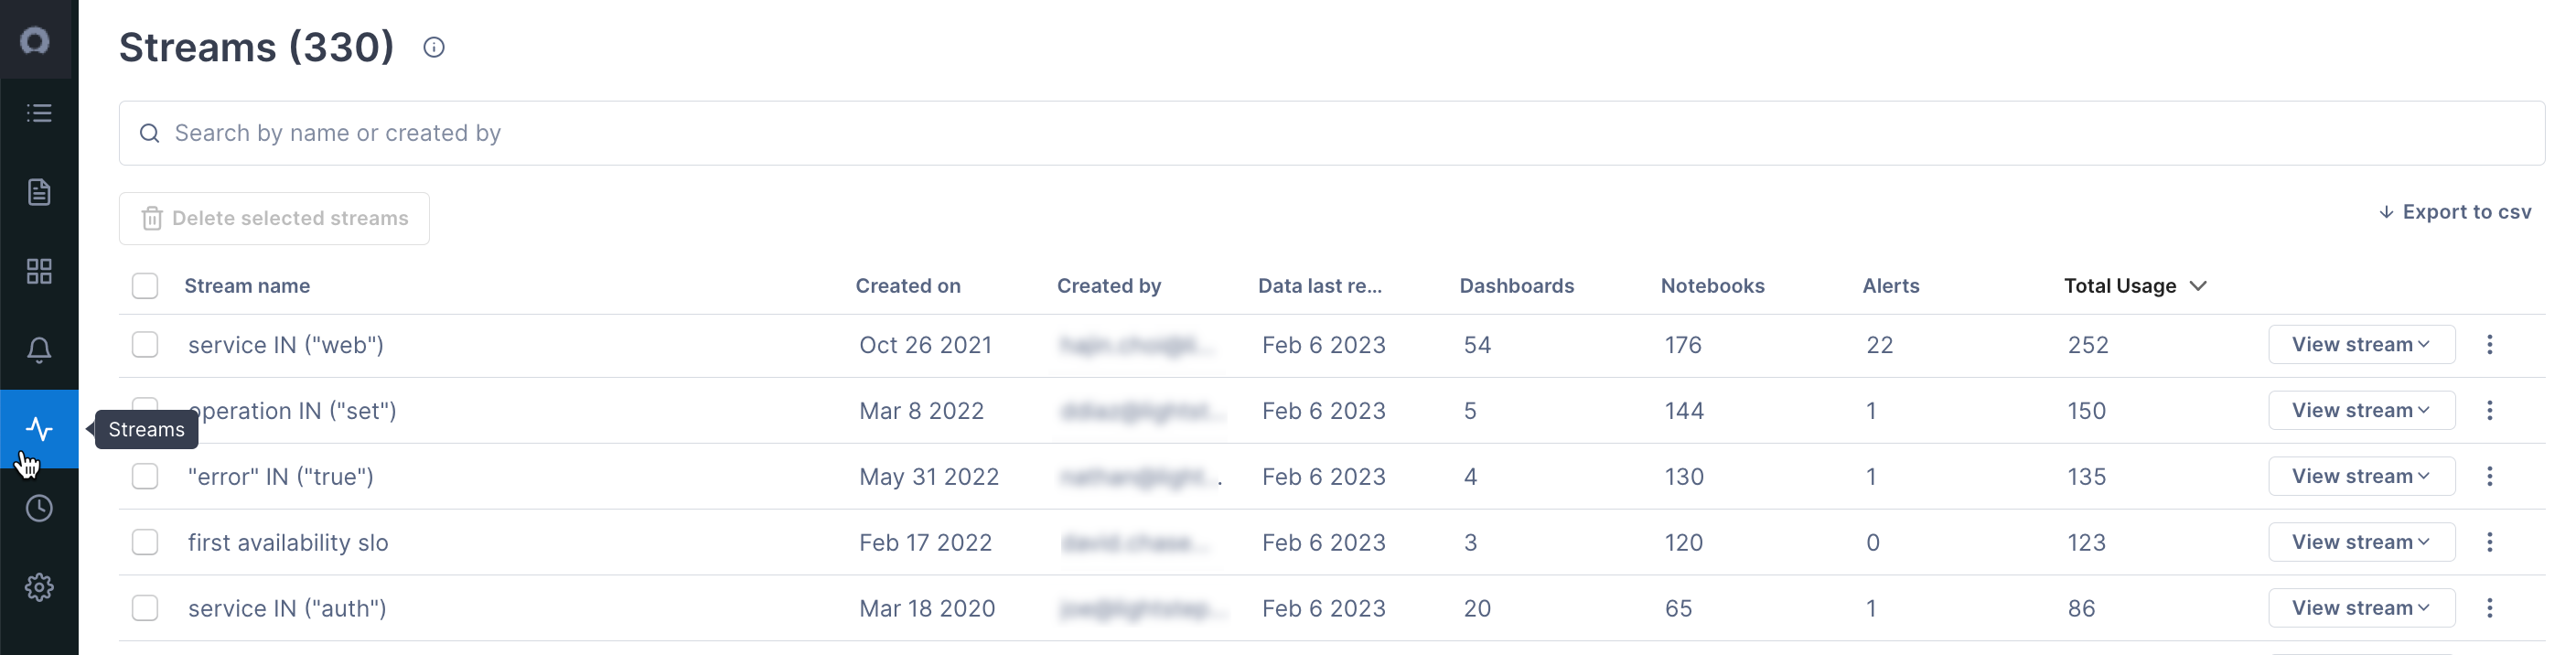This screenshot has width=2576, height=655.
Task: Open the three-dot menu for "error" IN ("true")
Action: tap(2490, 476)
